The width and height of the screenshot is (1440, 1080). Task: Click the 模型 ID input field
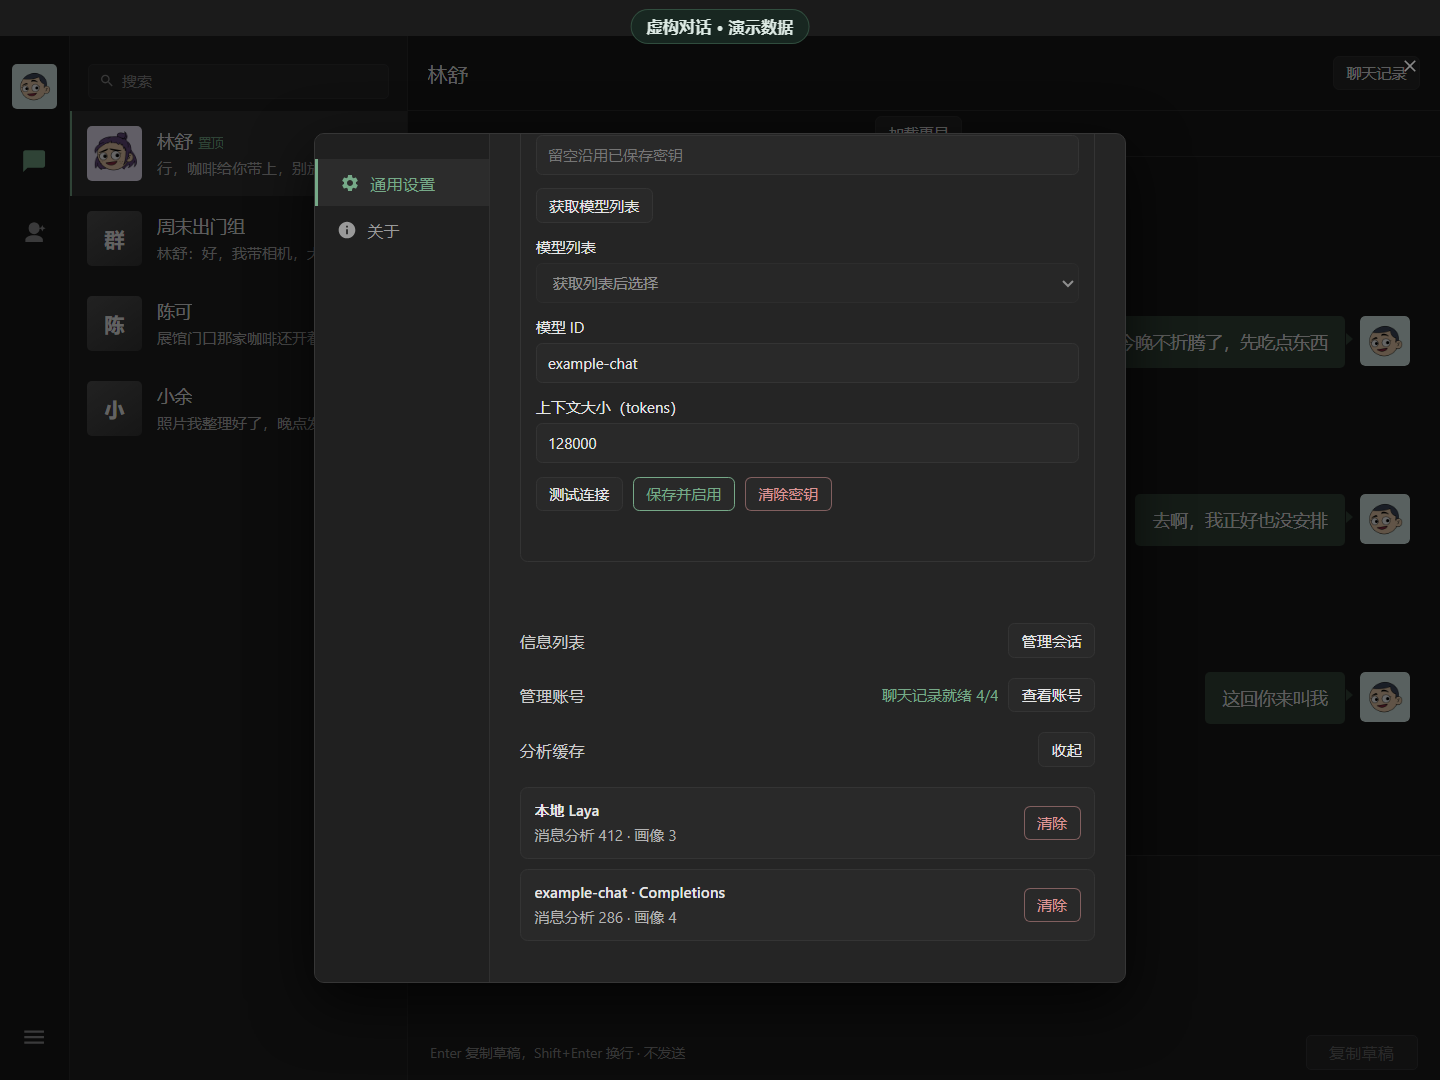[x=807, y=363]
